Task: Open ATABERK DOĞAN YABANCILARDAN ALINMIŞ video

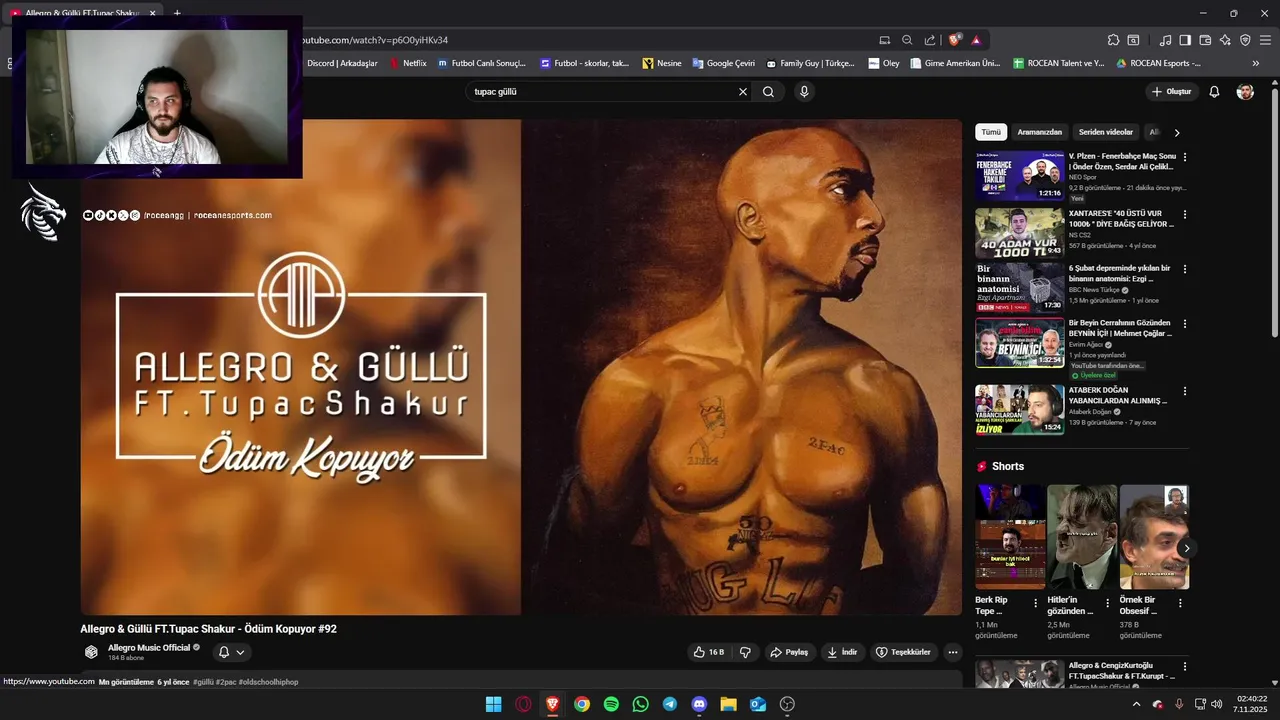Action: click(1020, 409)
